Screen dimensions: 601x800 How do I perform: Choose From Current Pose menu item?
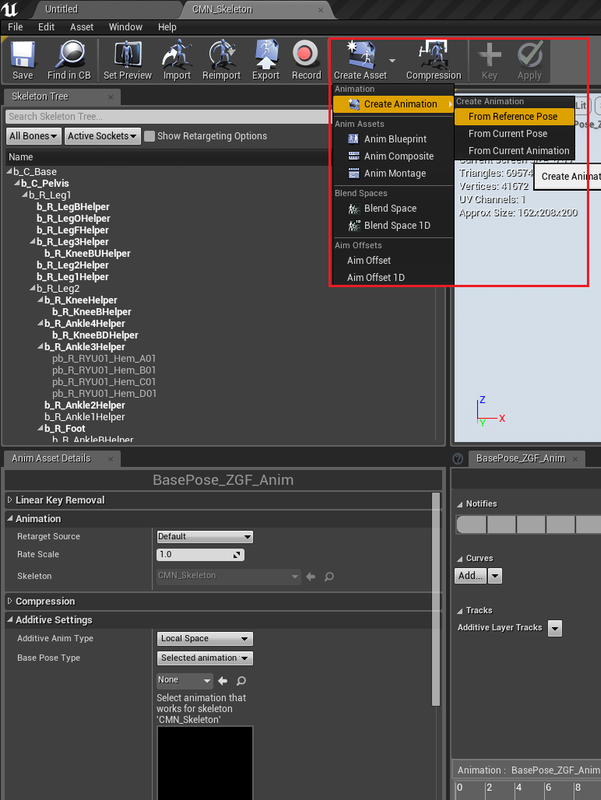pyautogui.click(x=514, y=134)
